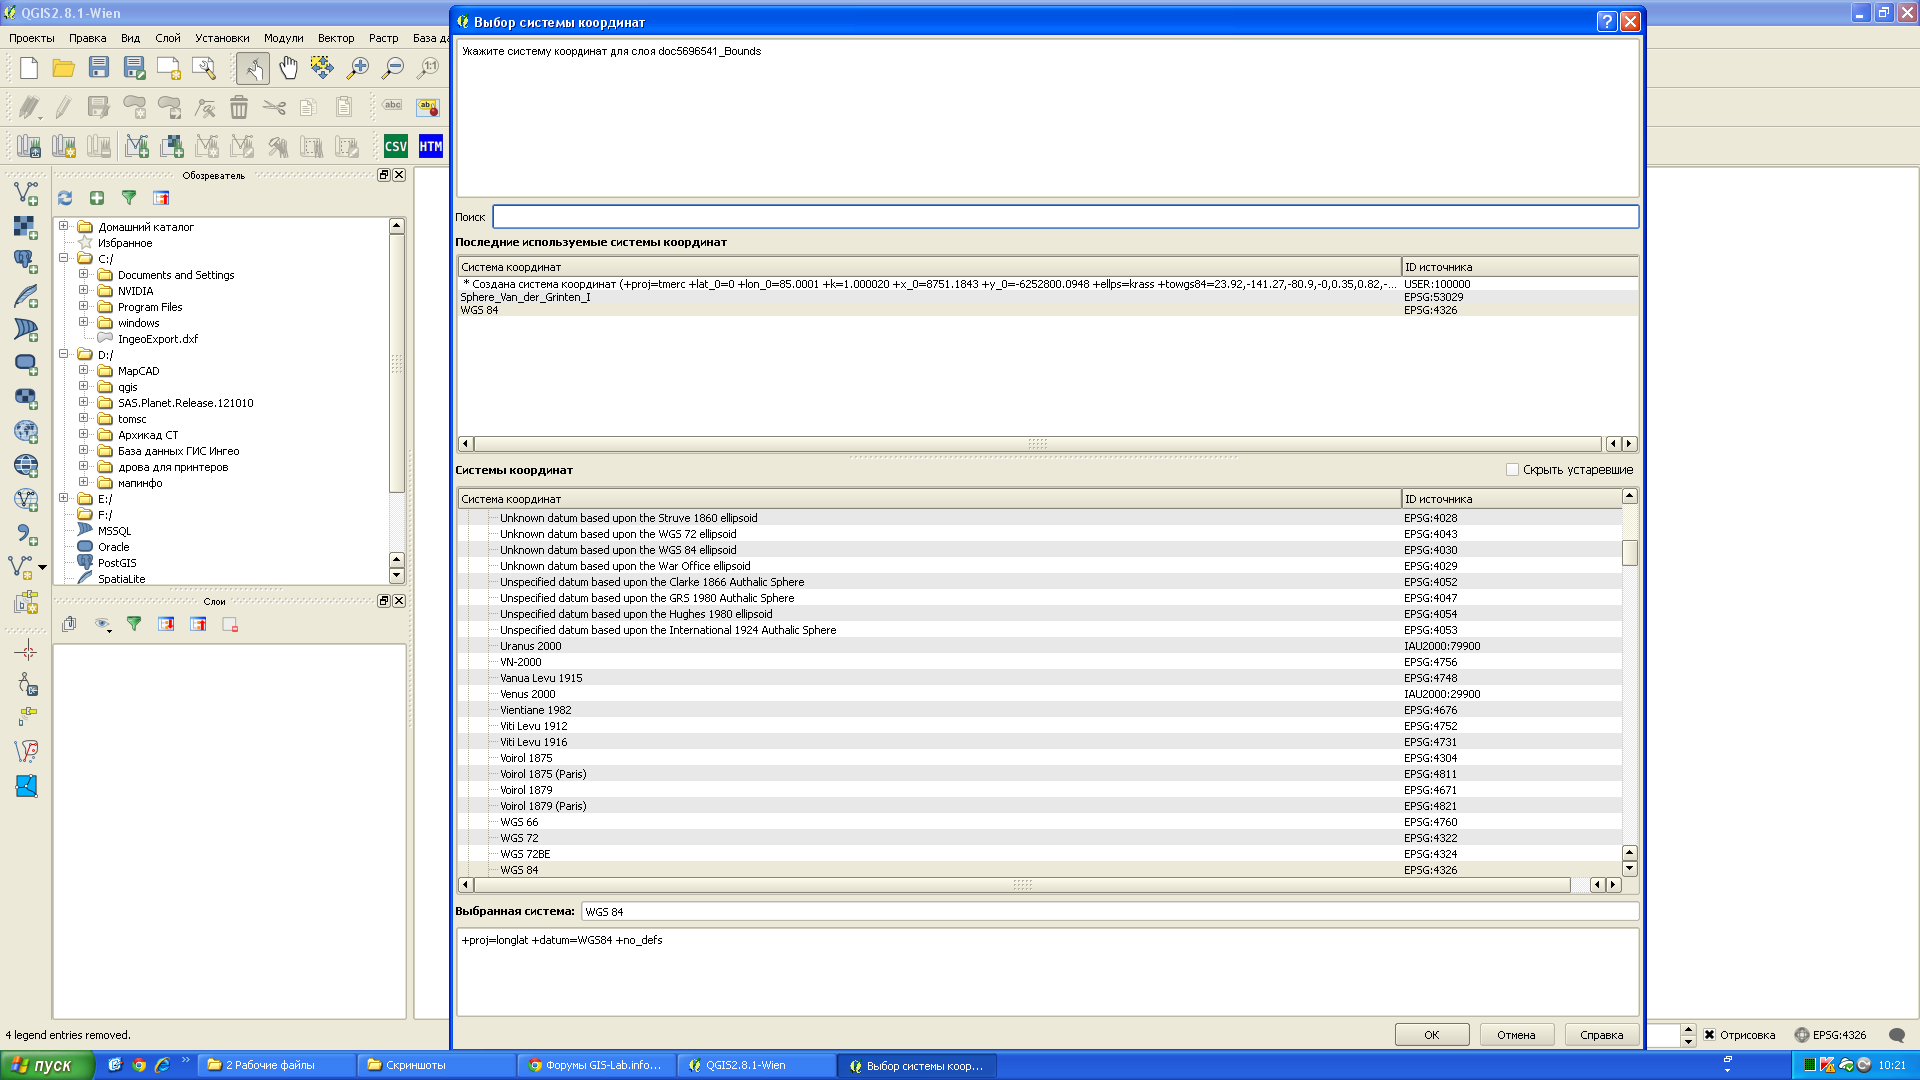Select the Zoom In magnifier tool
The width and height of the screenshot is (1920, 1080).
pyautogui.click(x=357, y=68)
